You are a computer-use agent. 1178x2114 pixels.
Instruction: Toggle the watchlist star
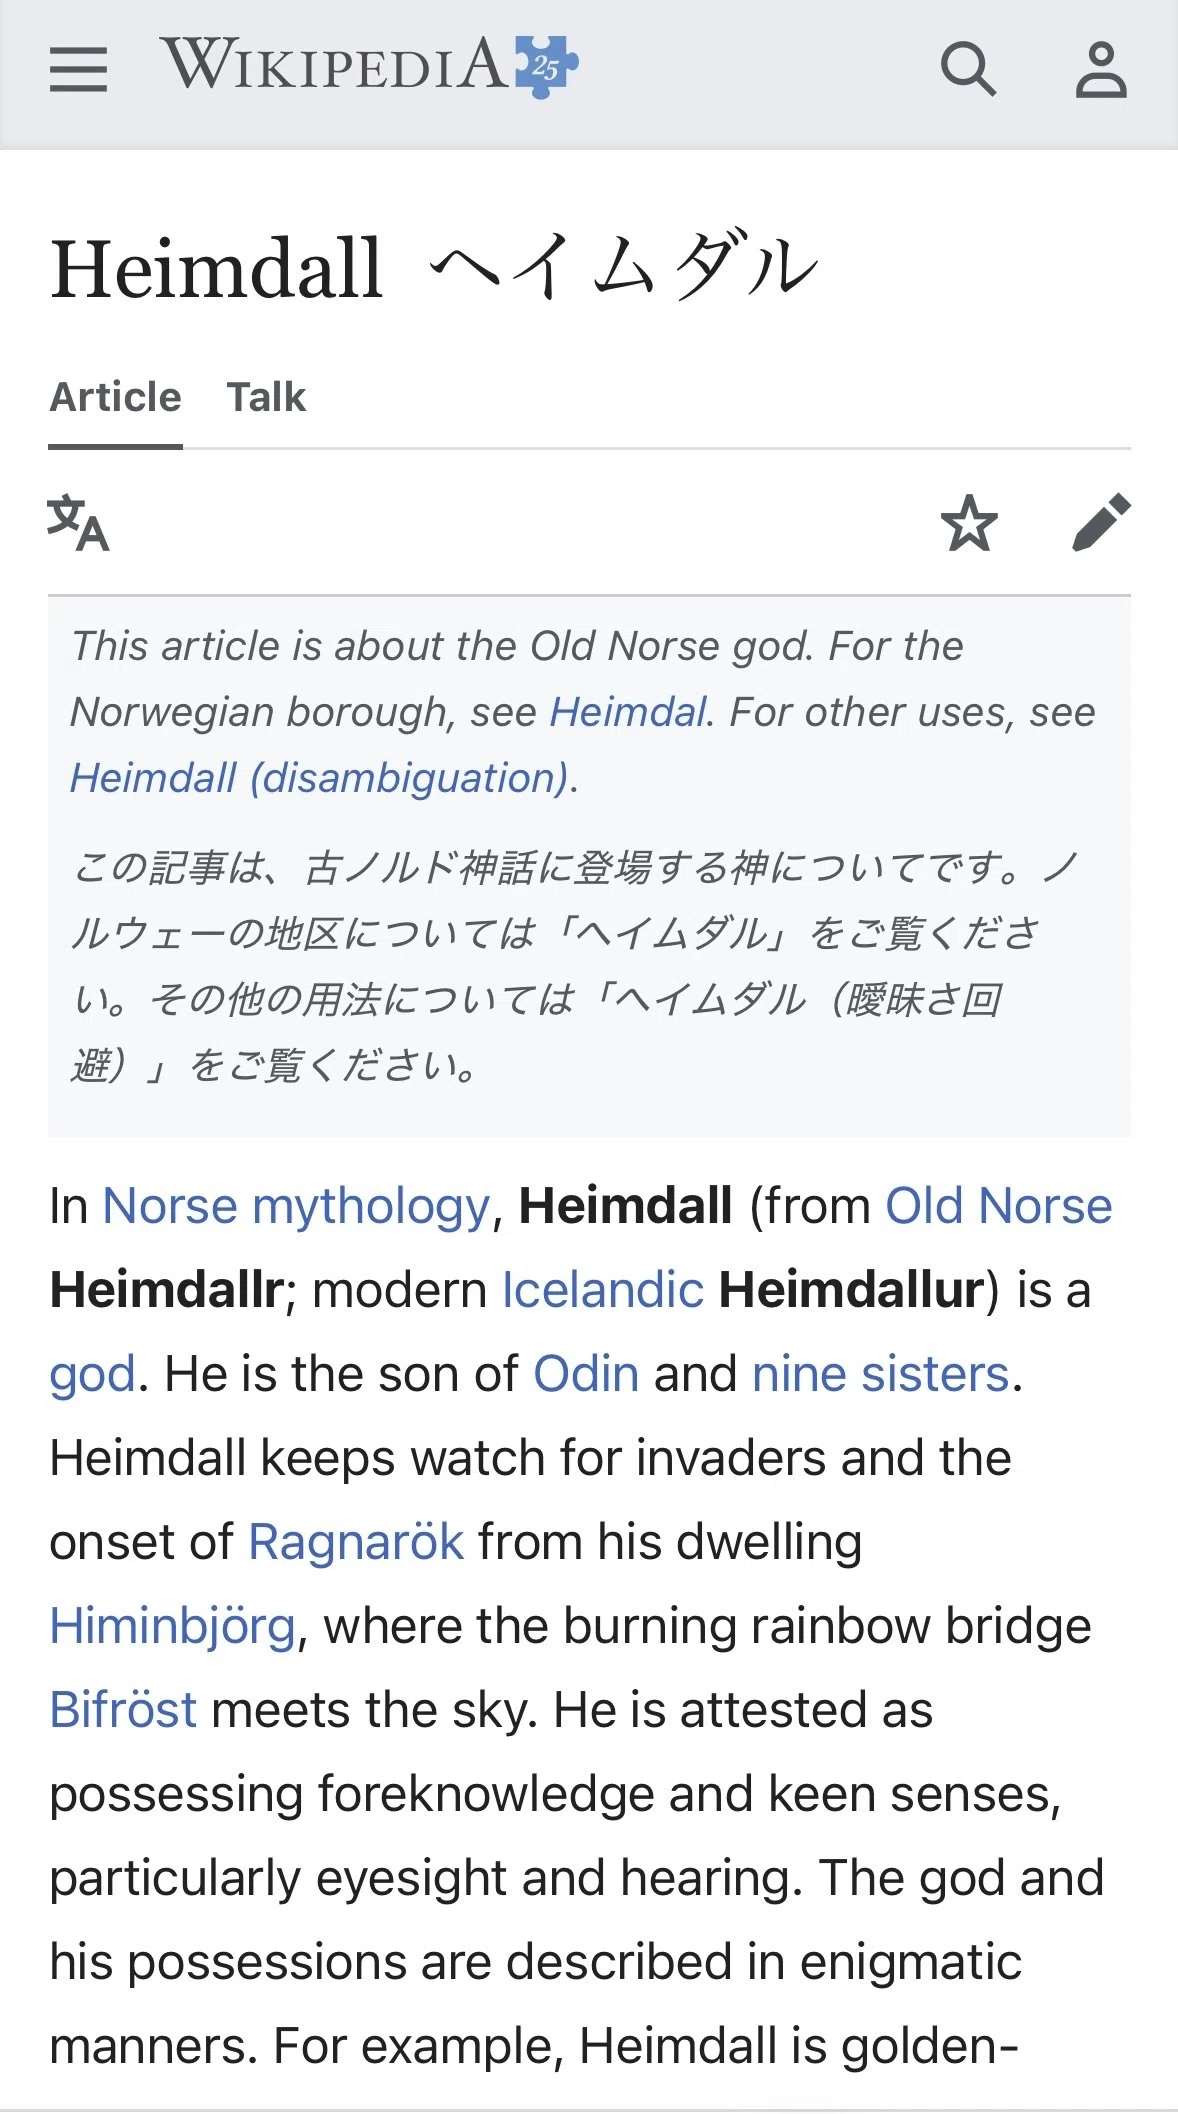click(x=969, y=522)
